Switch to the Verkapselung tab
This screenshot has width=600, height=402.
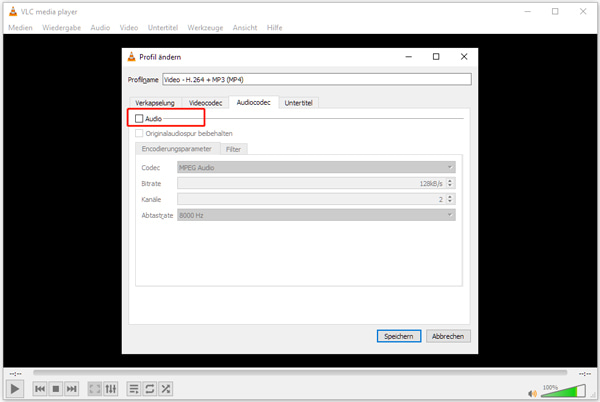coord(155,103)
